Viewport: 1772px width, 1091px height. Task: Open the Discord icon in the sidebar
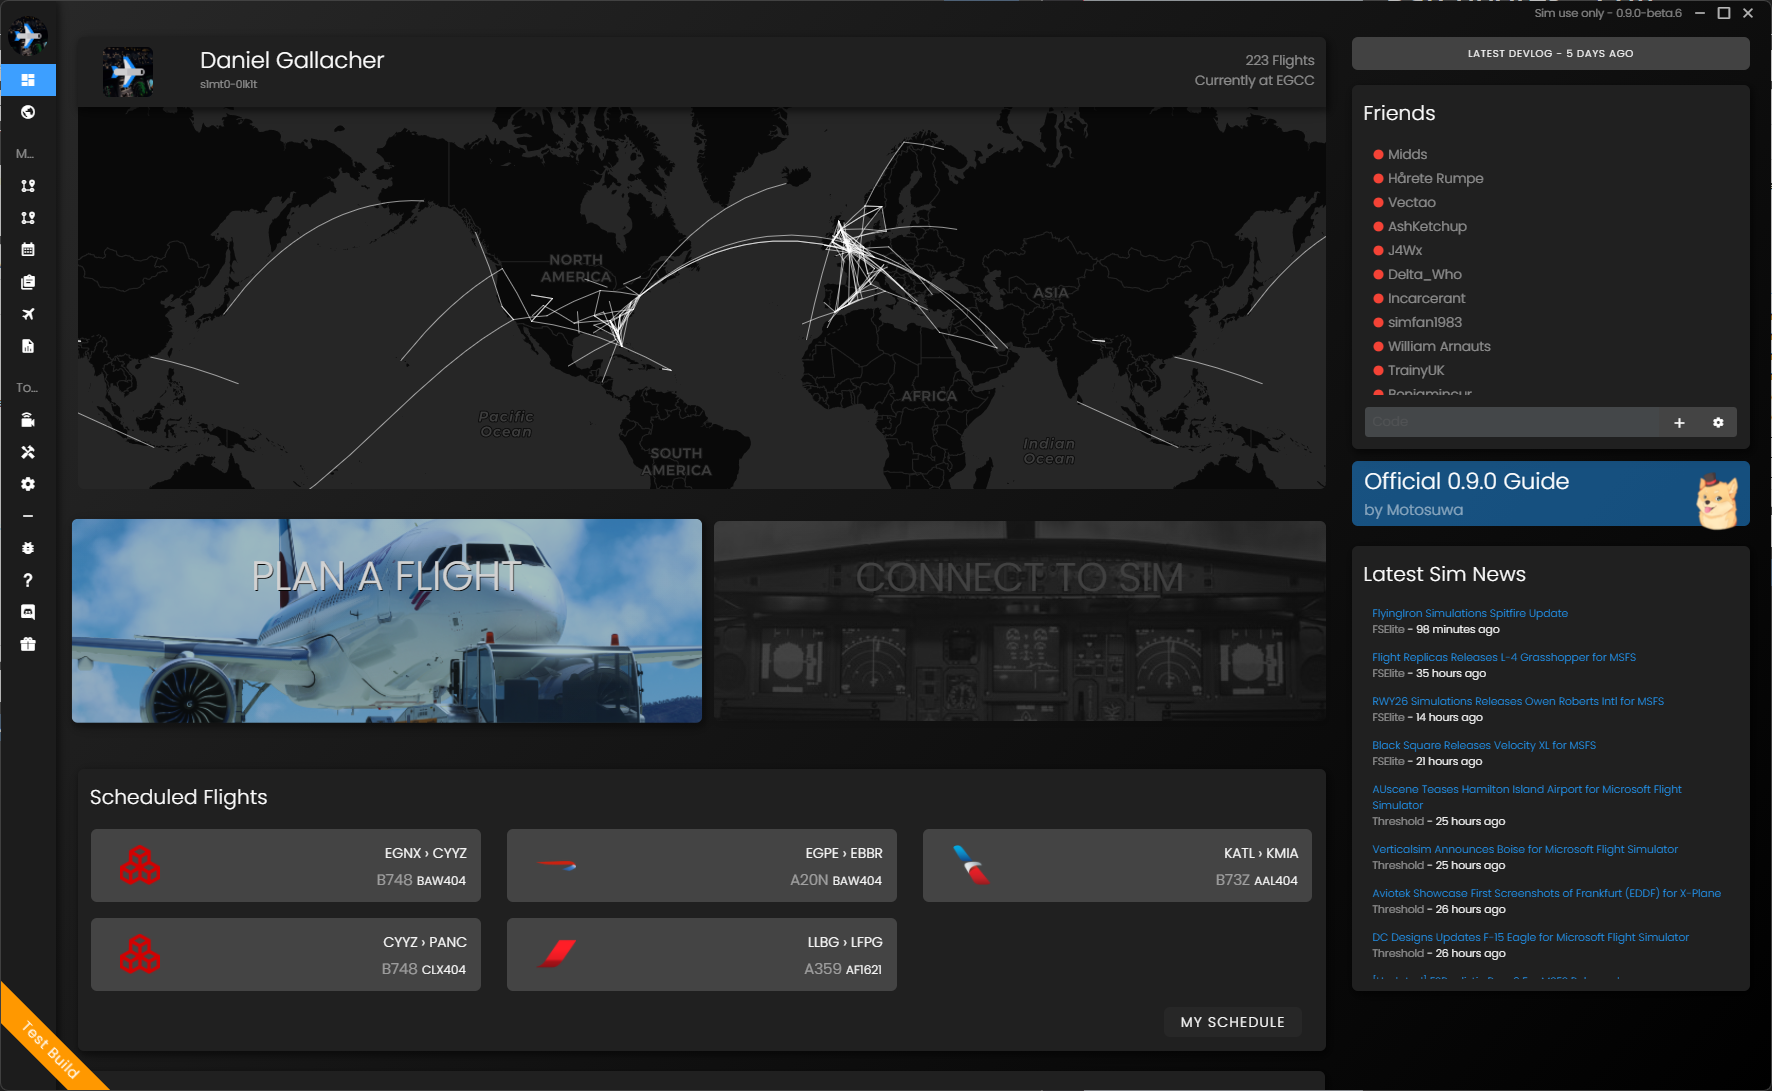tap(28, 612)
